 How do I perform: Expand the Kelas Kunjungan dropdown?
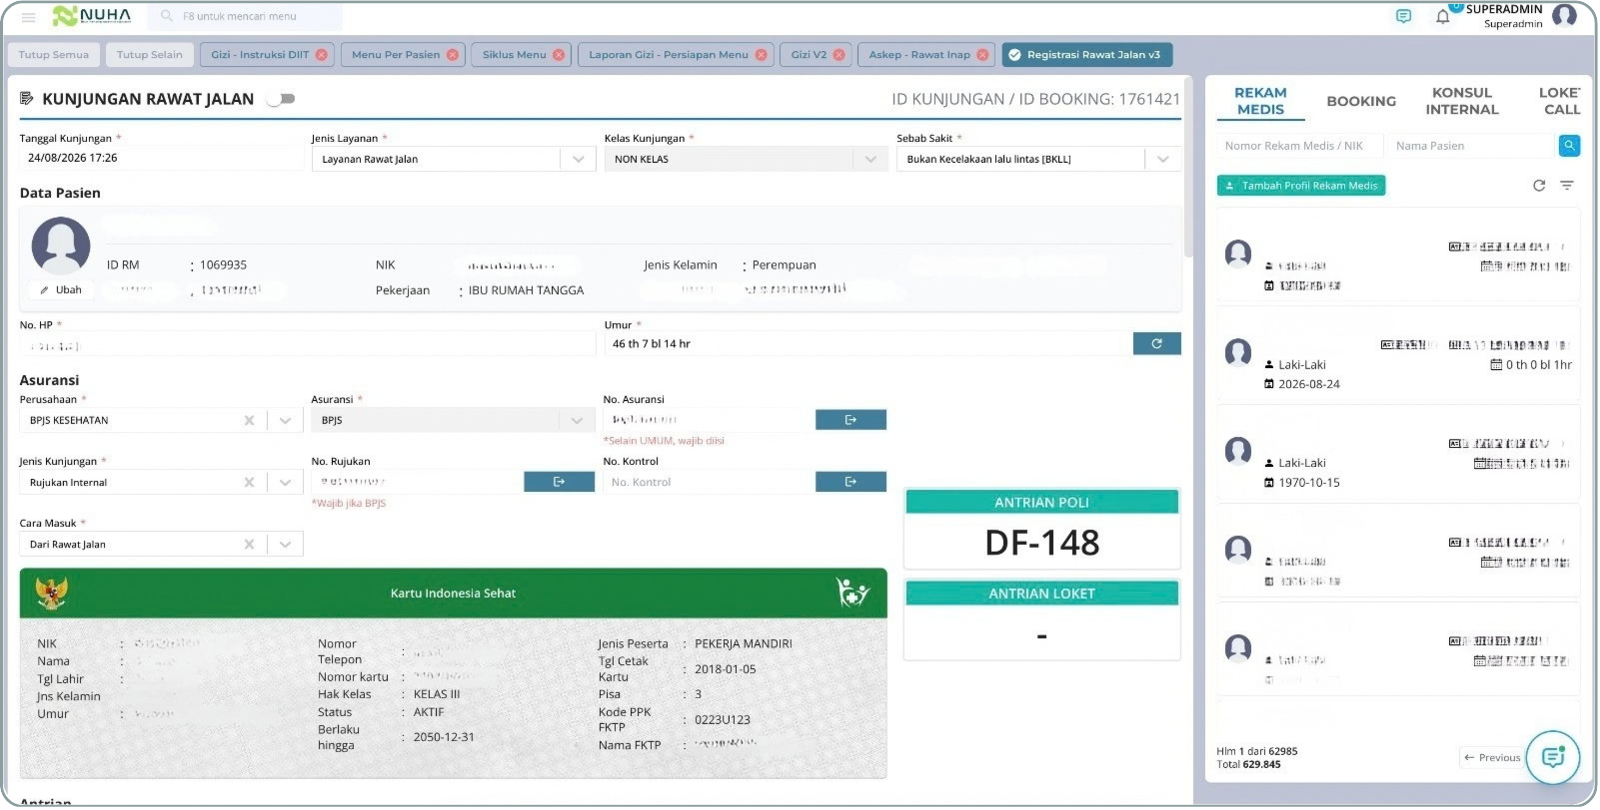pyautogui.click(x=870, y=159)
